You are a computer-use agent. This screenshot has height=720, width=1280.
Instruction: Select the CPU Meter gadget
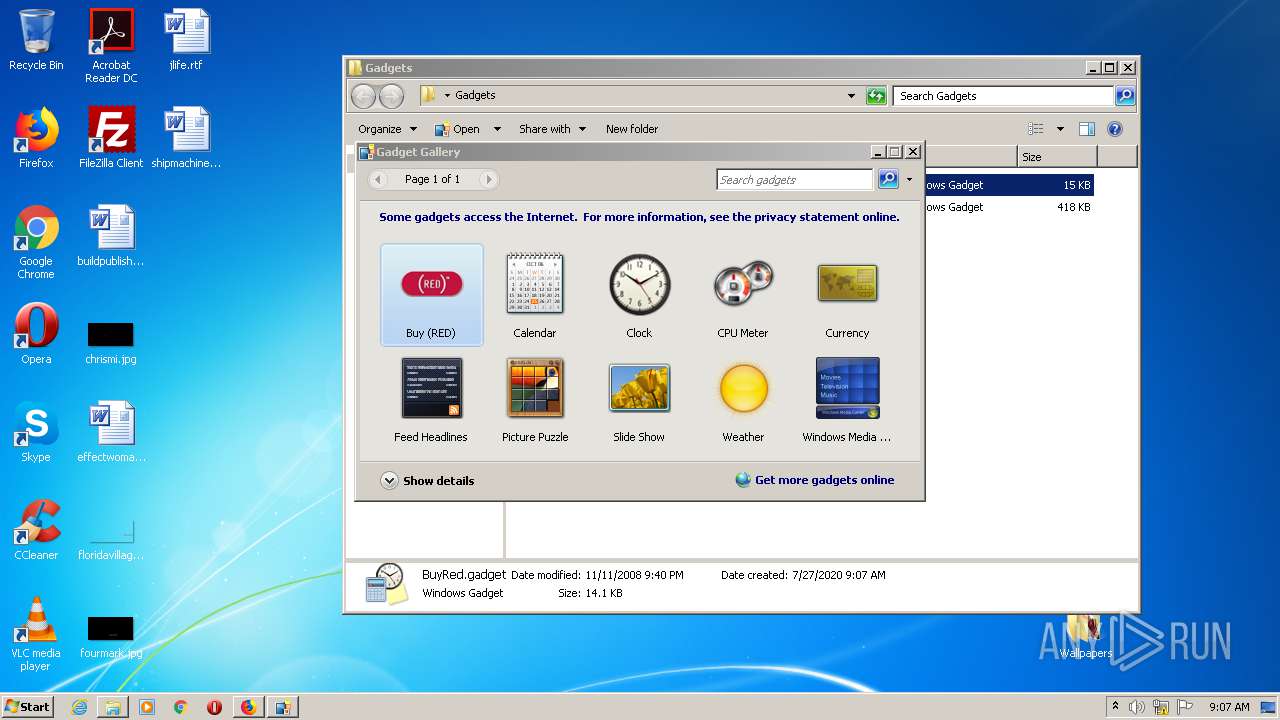743,295
